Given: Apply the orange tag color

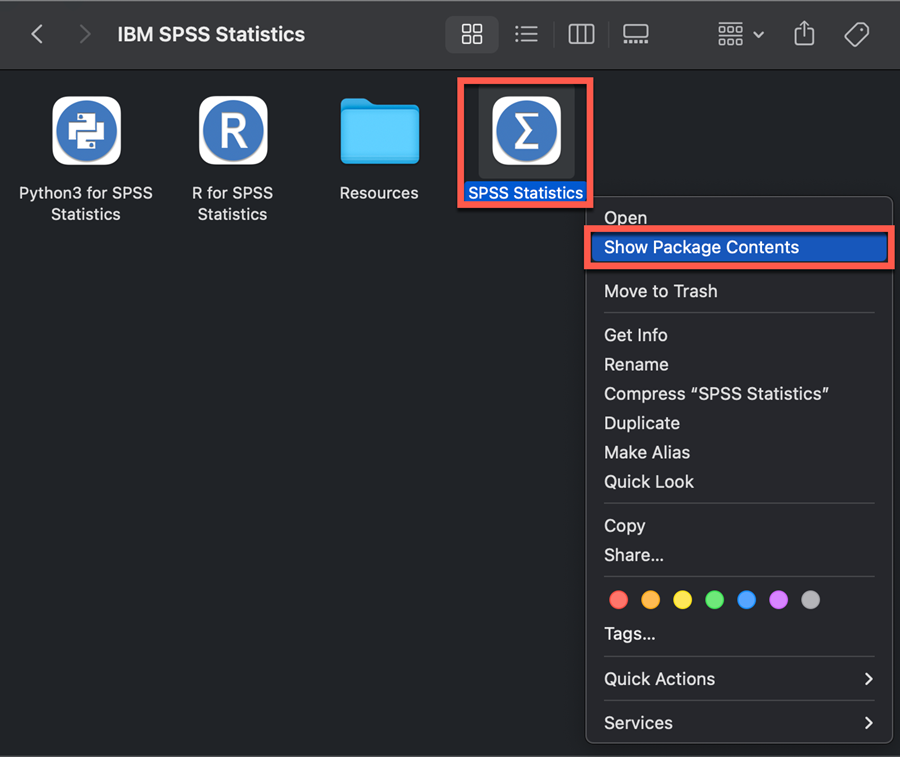Looking at the screenshot, I should point(650,600).
